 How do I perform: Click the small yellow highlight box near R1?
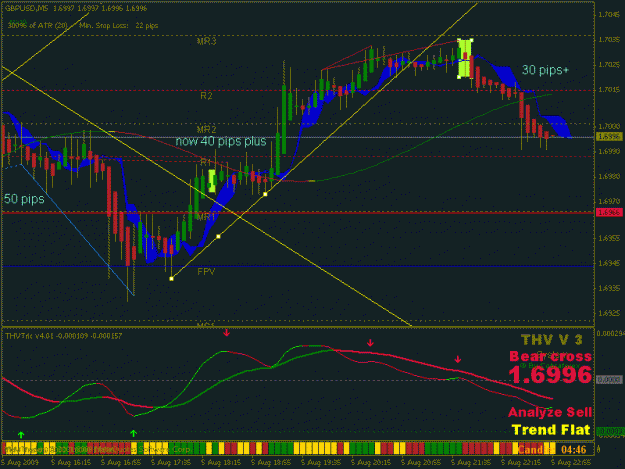pyautogui.click(x=212, y=181)
